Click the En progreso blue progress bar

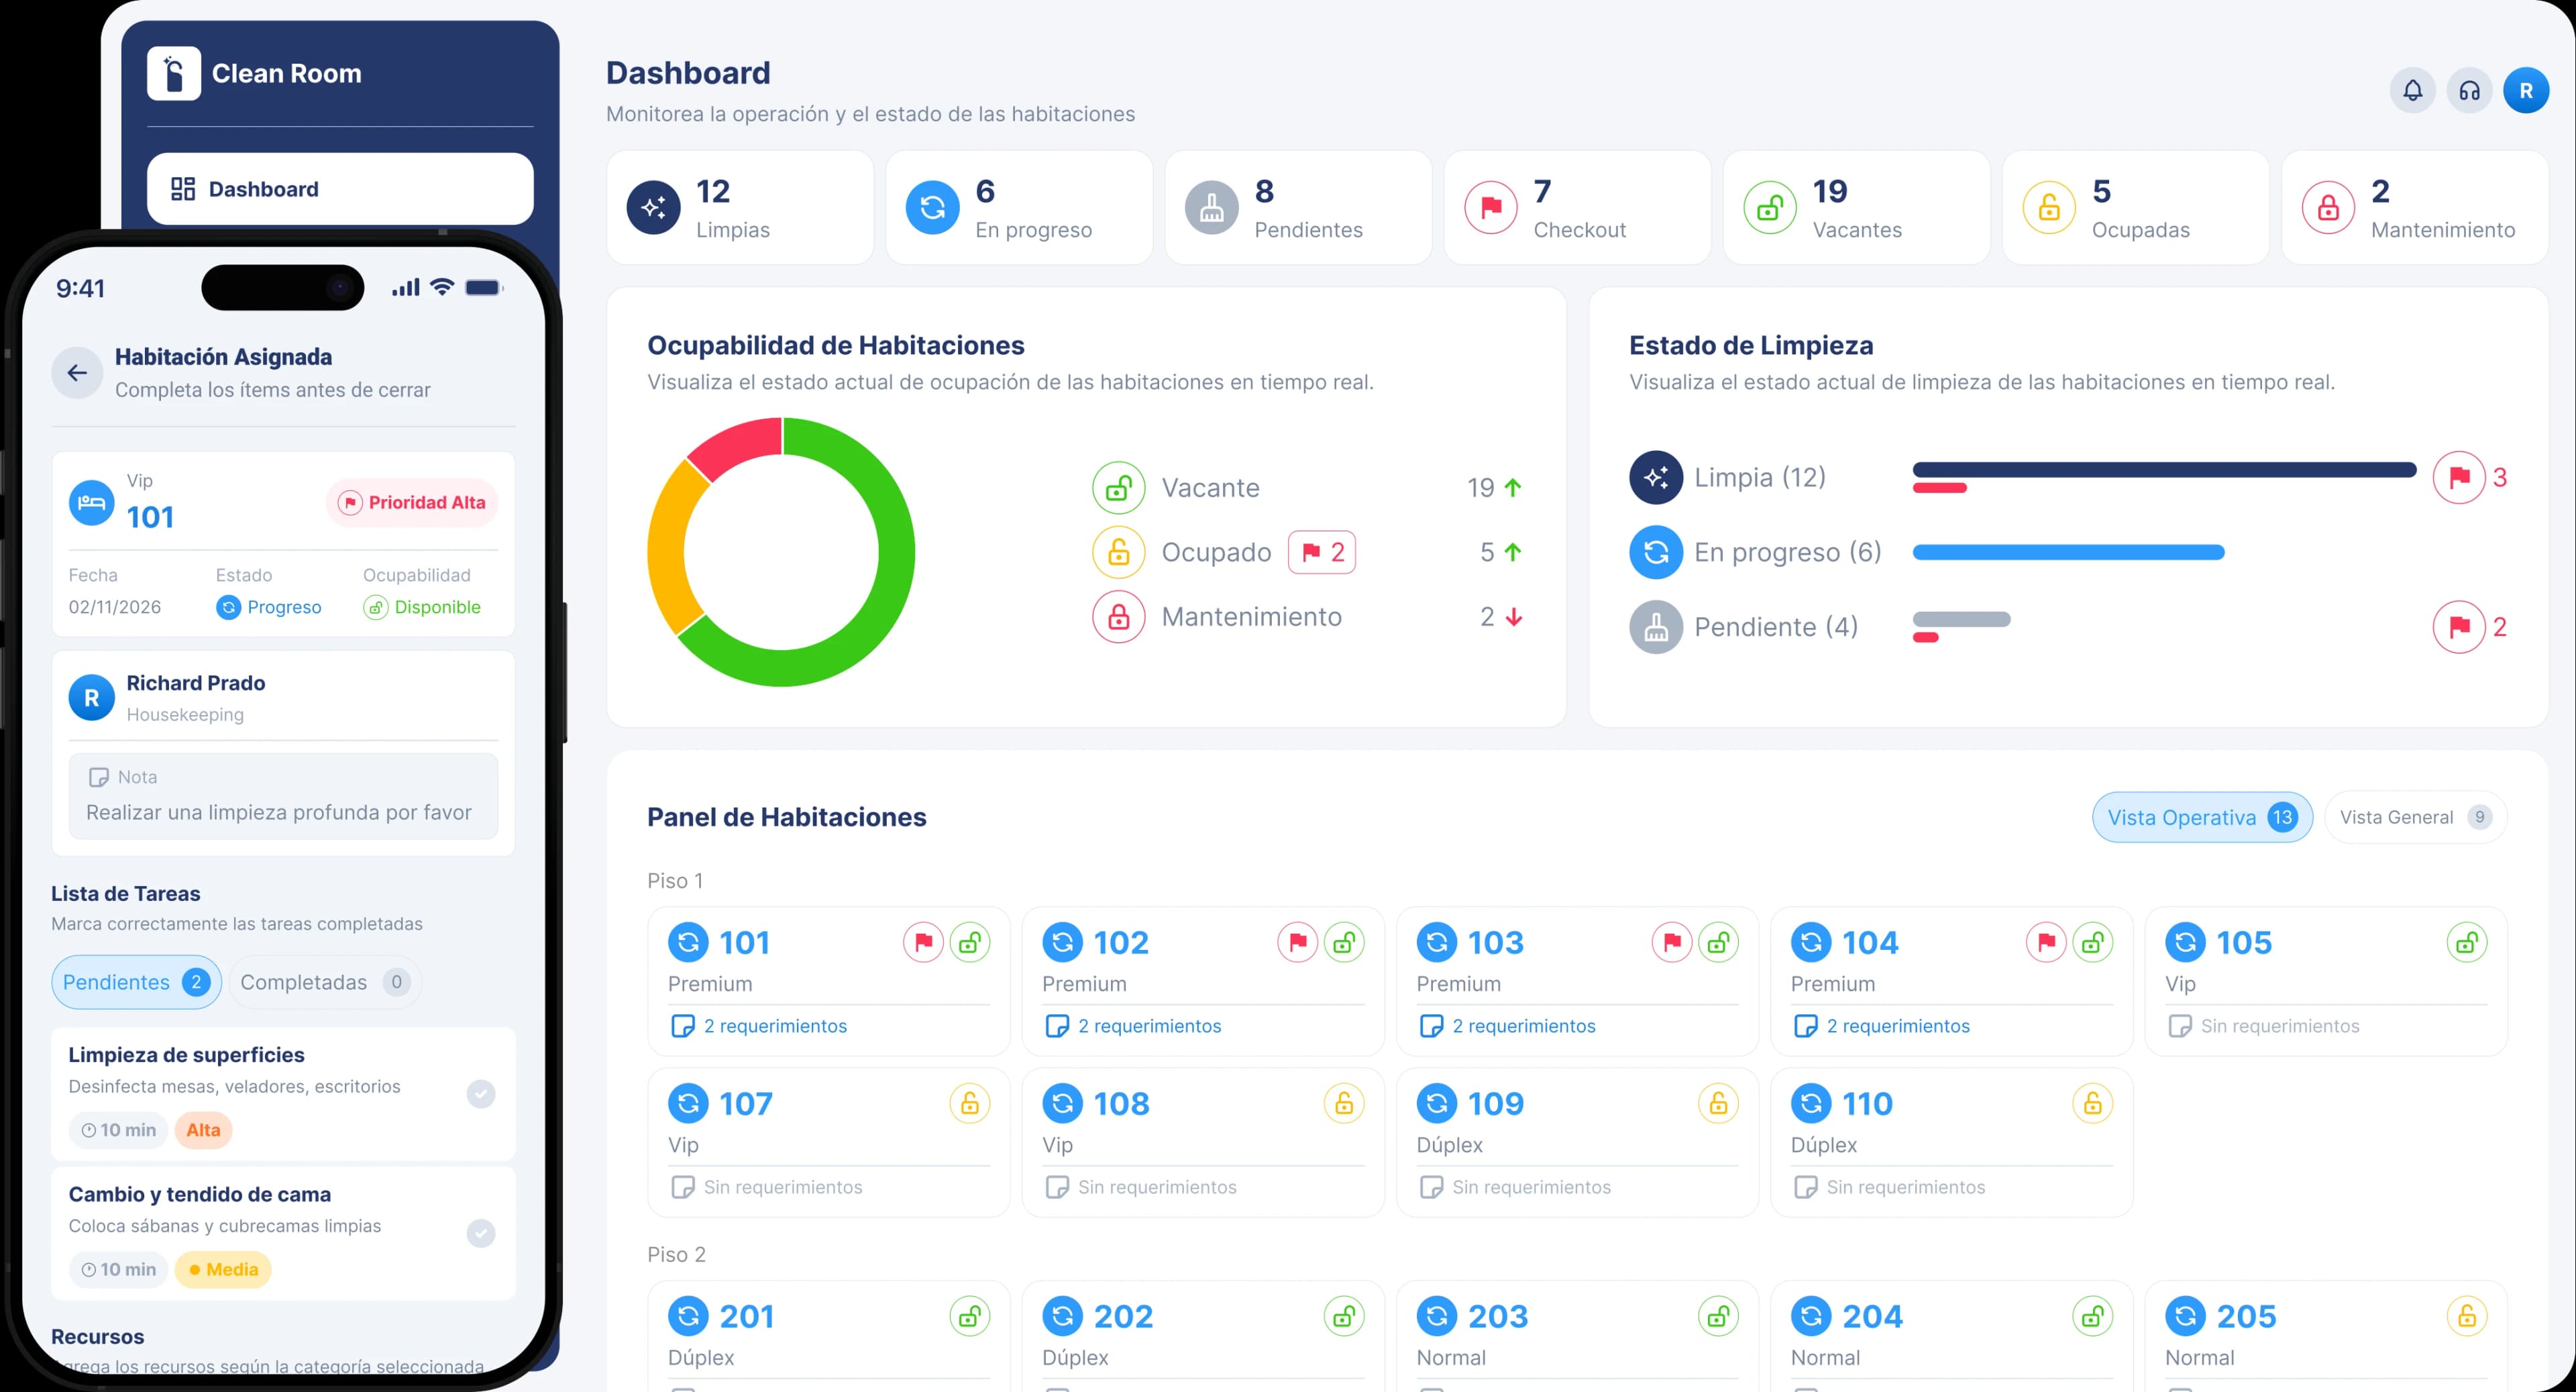coord(2068,552)
